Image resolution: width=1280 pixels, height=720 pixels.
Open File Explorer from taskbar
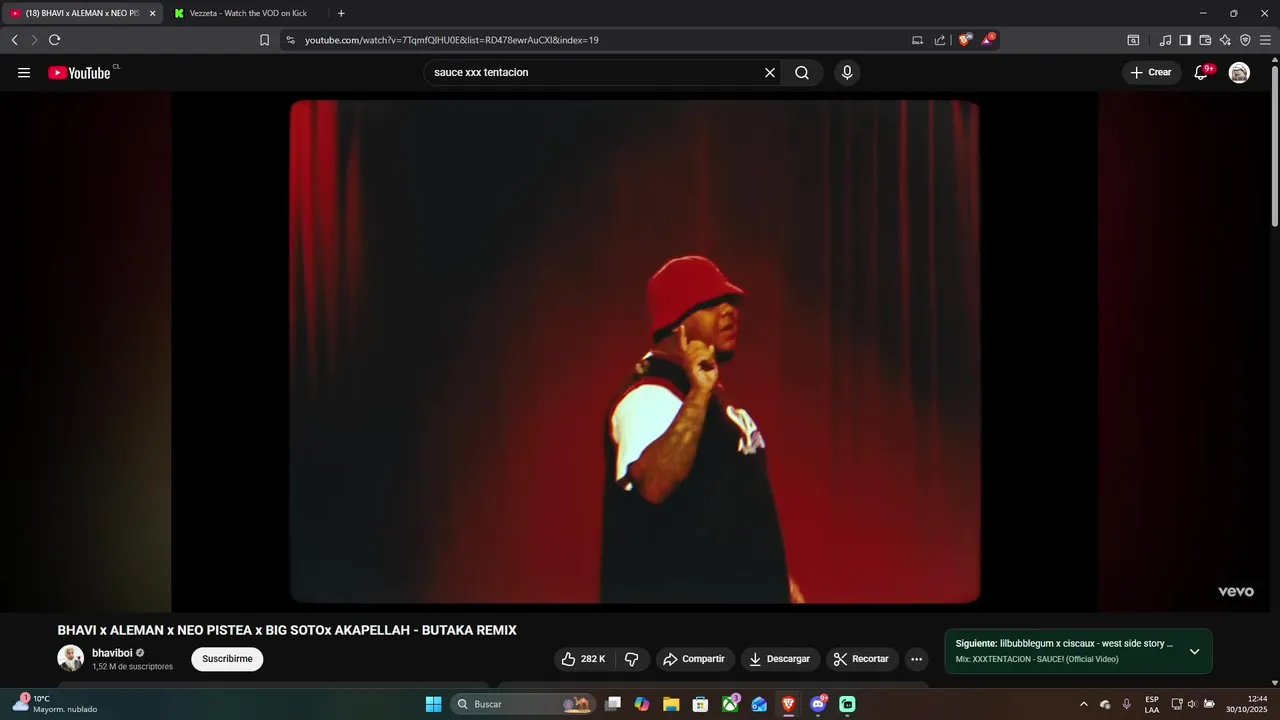671,704
